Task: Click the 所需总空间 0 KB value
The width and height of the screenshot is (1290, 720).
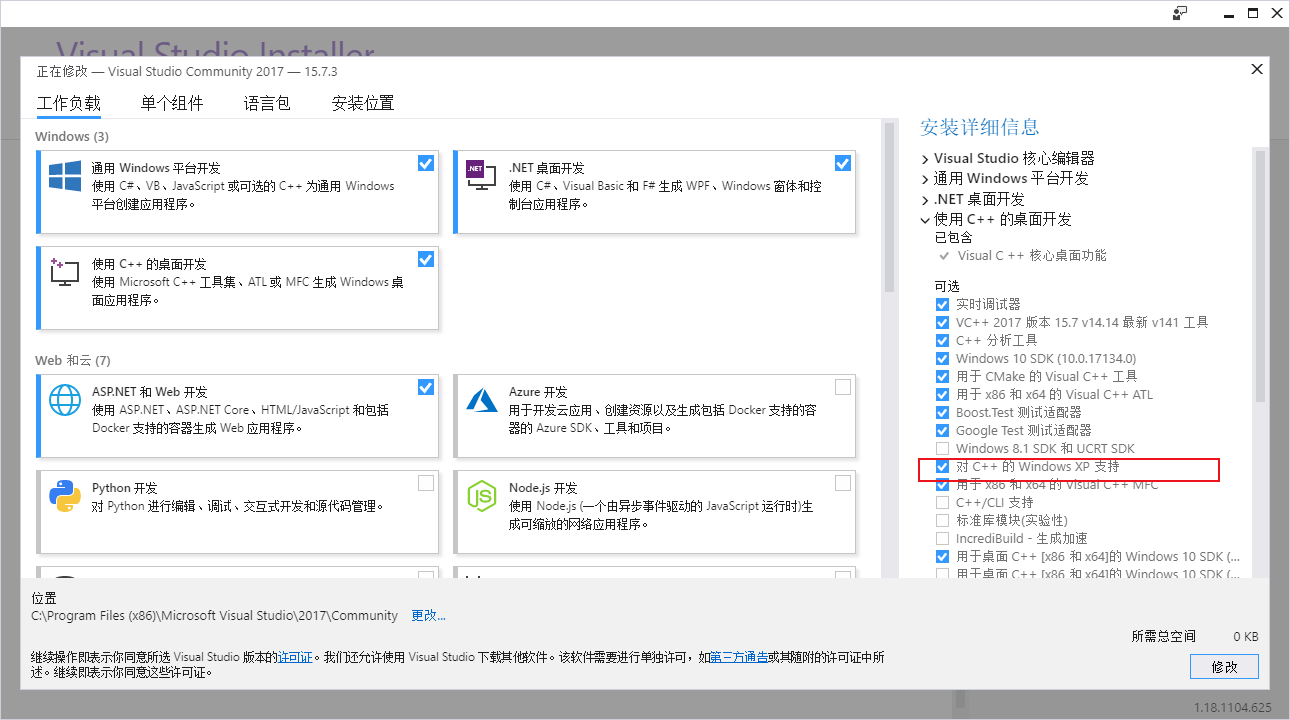Action: (x=1246, y=636)
